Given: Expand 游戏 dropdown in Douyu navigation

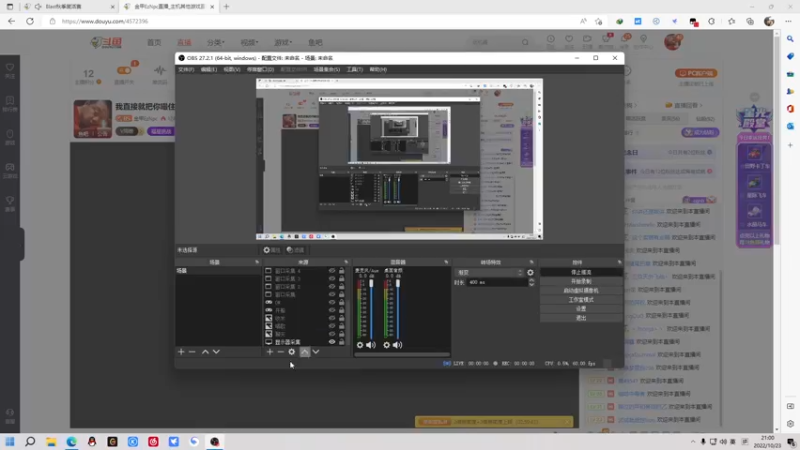Looking at the screenshot, I should [283, 42].
